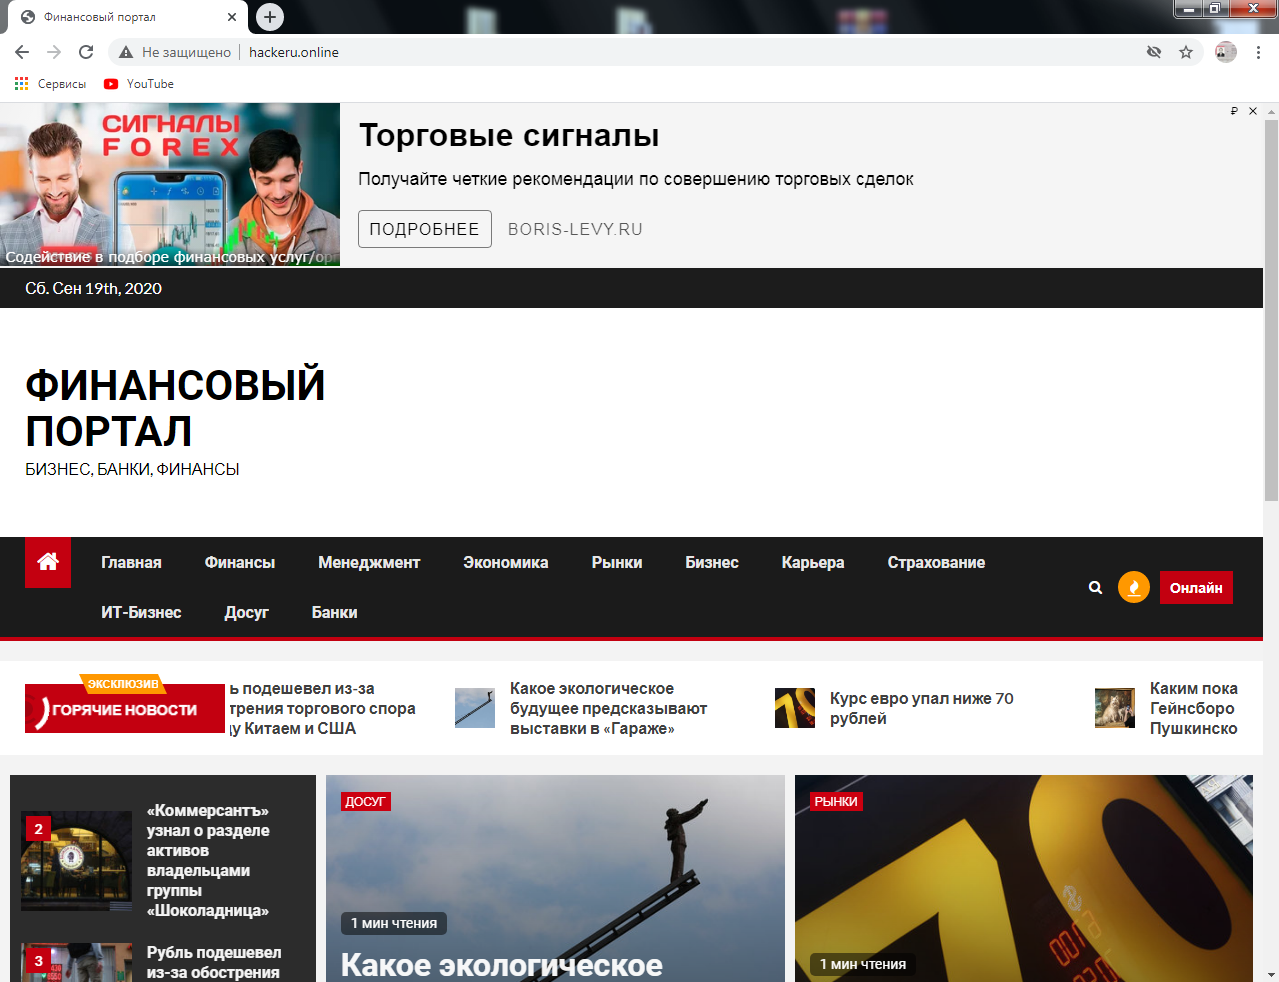This screenshot has width=1279, height=982.
Task: Open the BORIS-LEVY.RU ad link
Action: coord(575,229)
